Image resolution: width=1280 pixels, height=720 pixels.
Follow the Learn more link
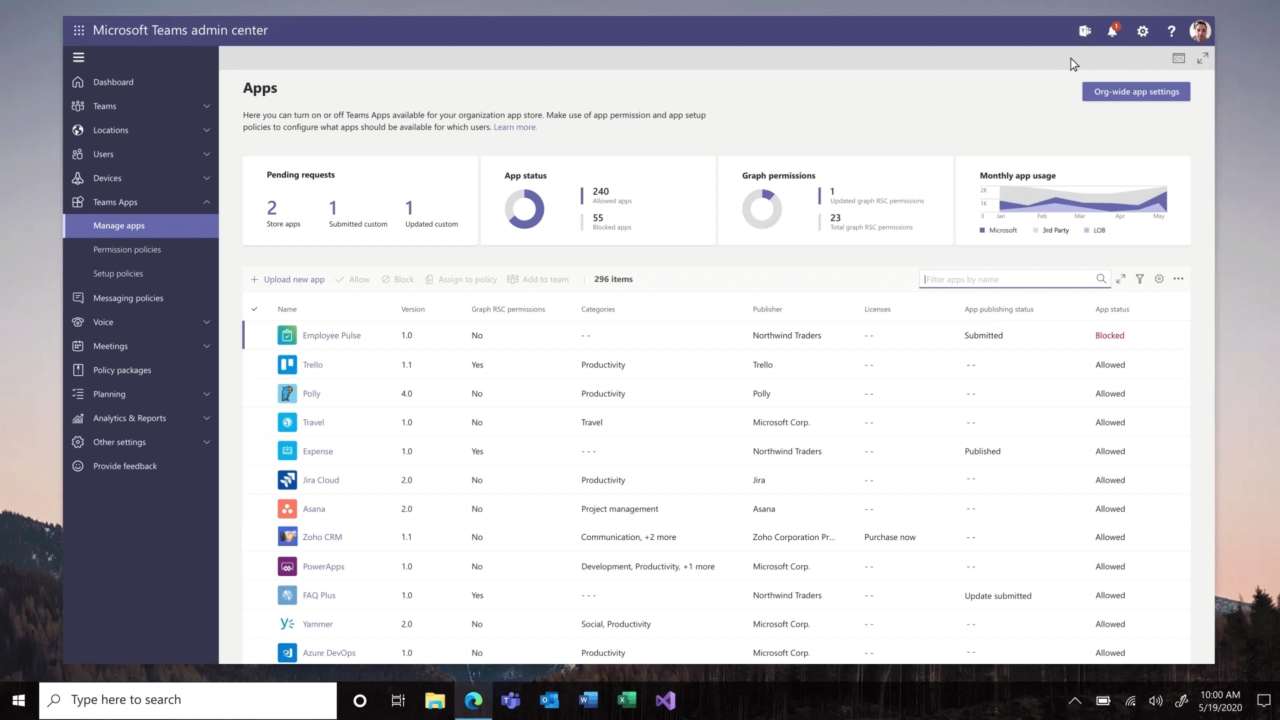pyautogui.click(x=515, y=128)
